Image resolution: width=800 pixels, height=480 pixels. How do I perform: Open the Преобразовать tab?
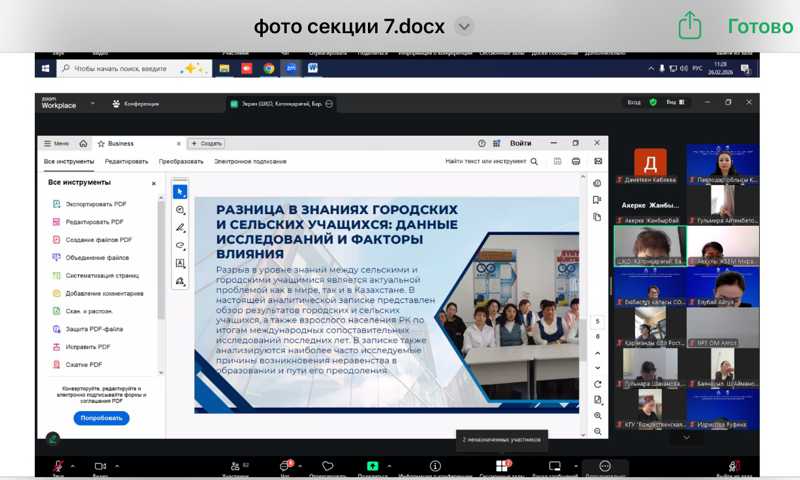tap(181, 161)
